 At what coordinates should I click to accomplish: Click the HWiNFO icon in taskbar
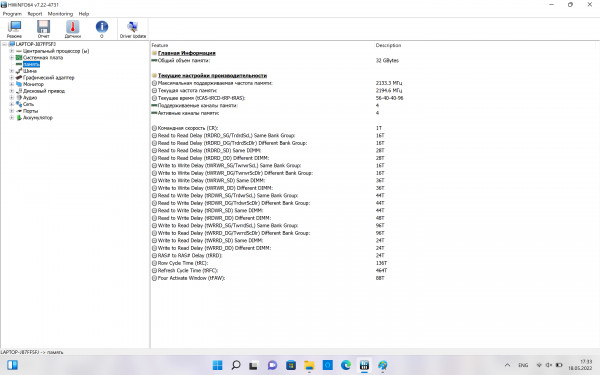(364, 365)
